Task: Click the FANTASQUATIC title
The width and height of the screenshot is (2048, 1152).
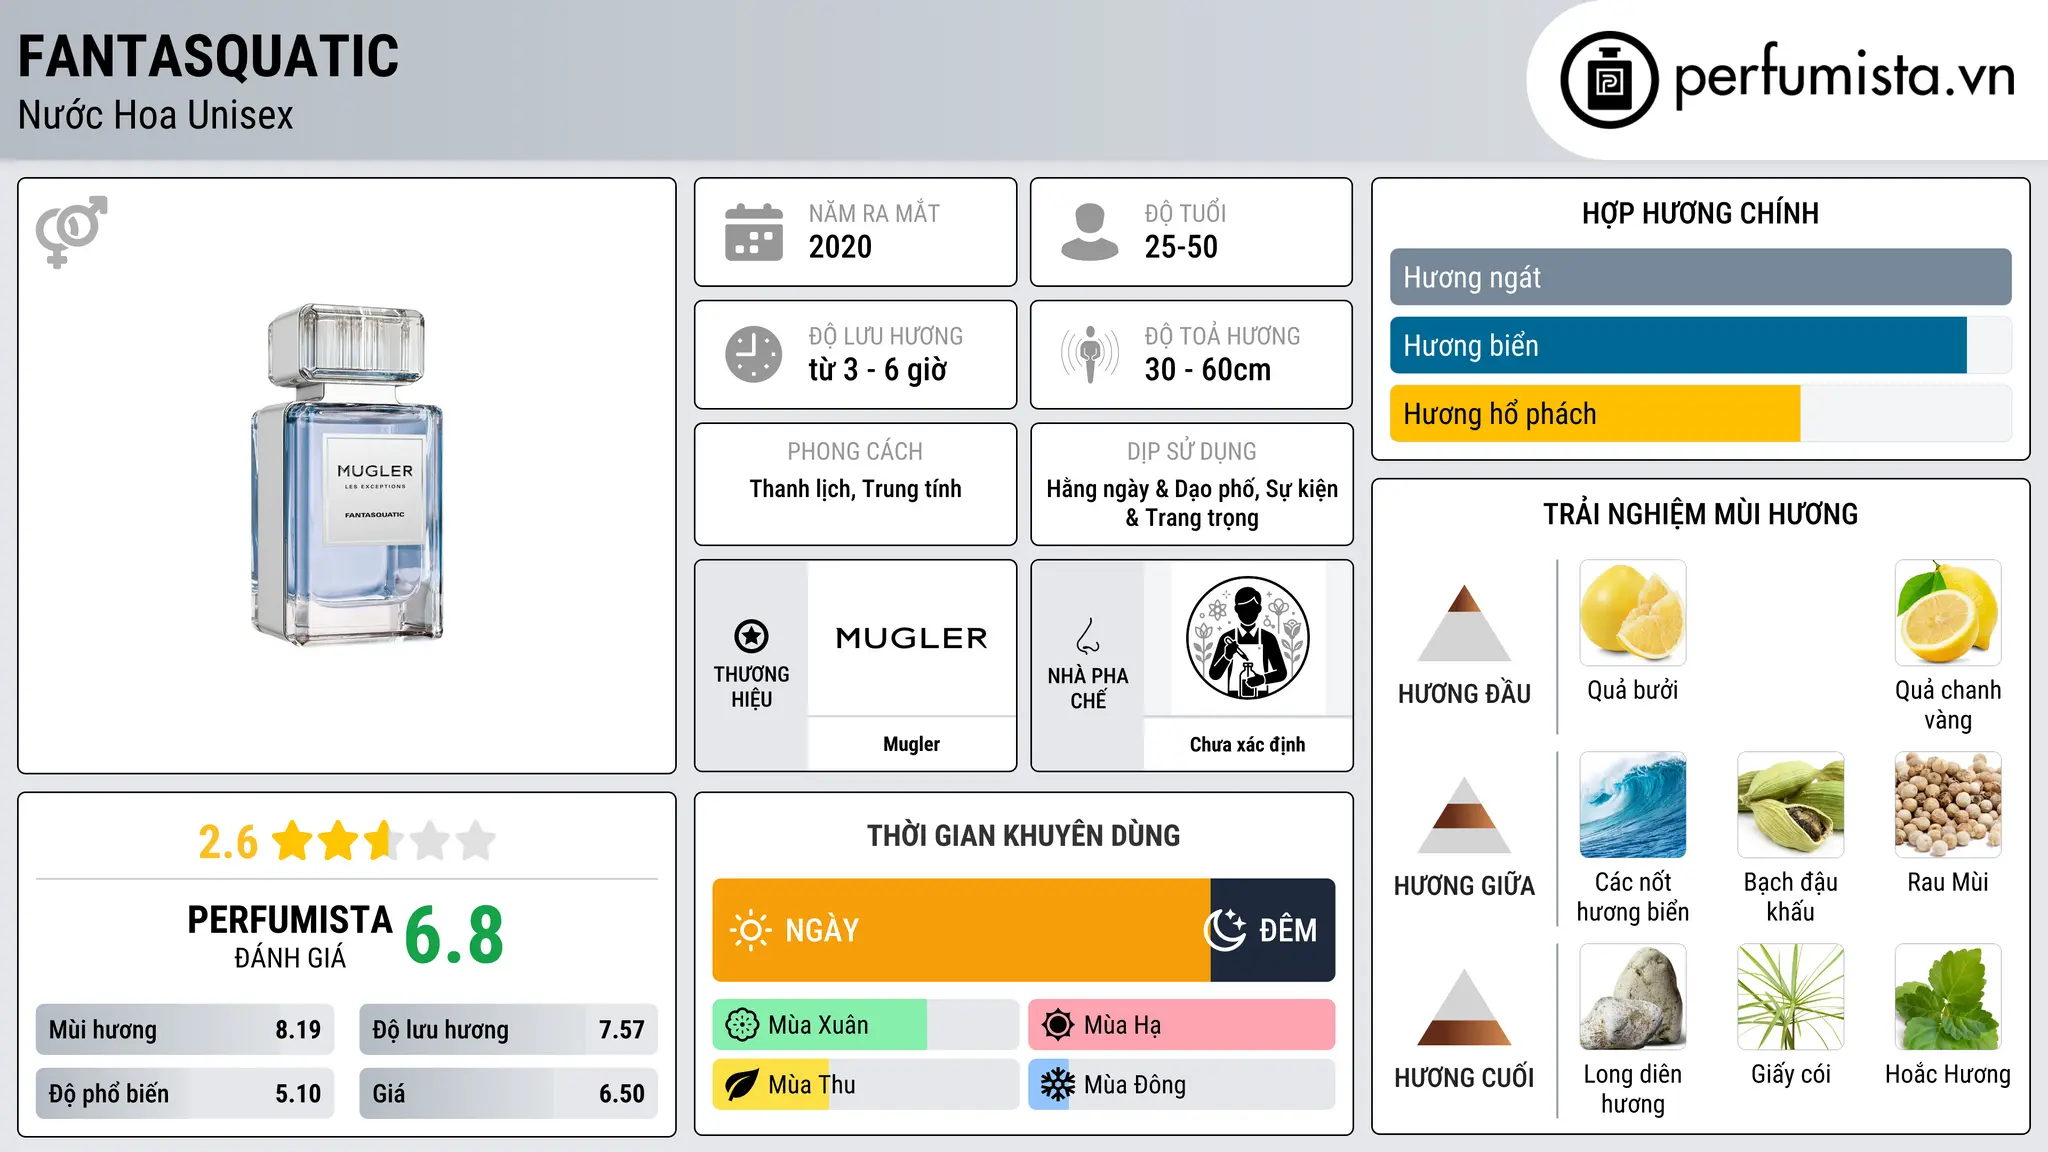Action: pos(208,56)
